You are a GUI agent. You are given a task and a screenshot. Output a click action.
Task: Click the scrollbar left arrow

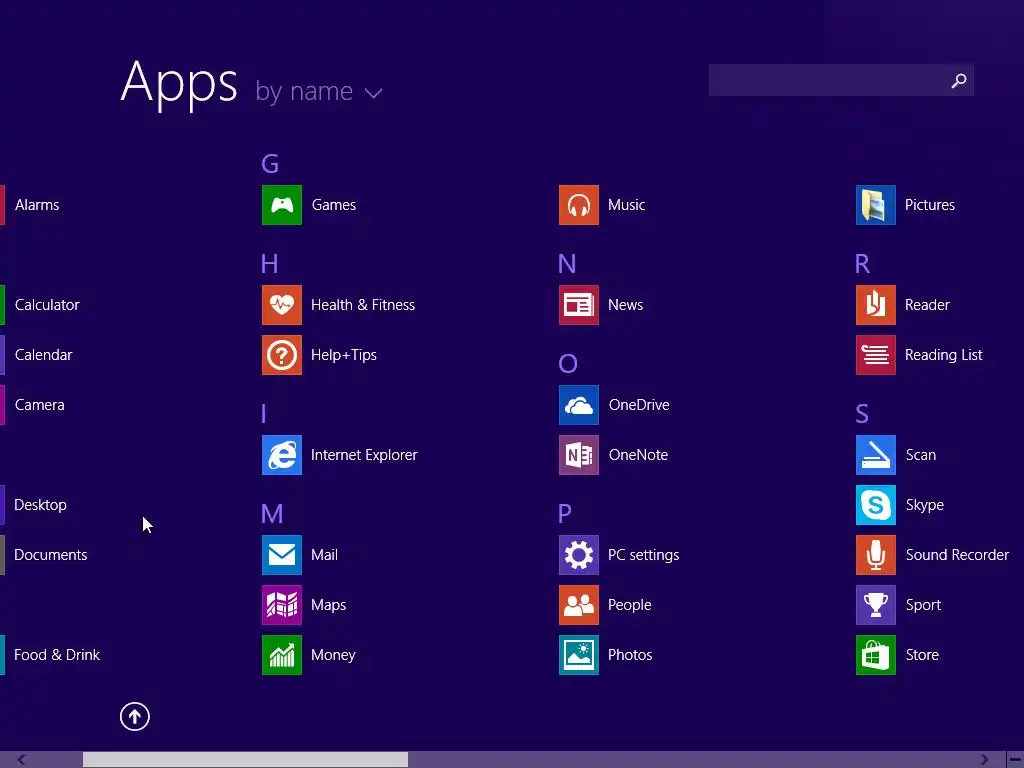pos(22,760)
